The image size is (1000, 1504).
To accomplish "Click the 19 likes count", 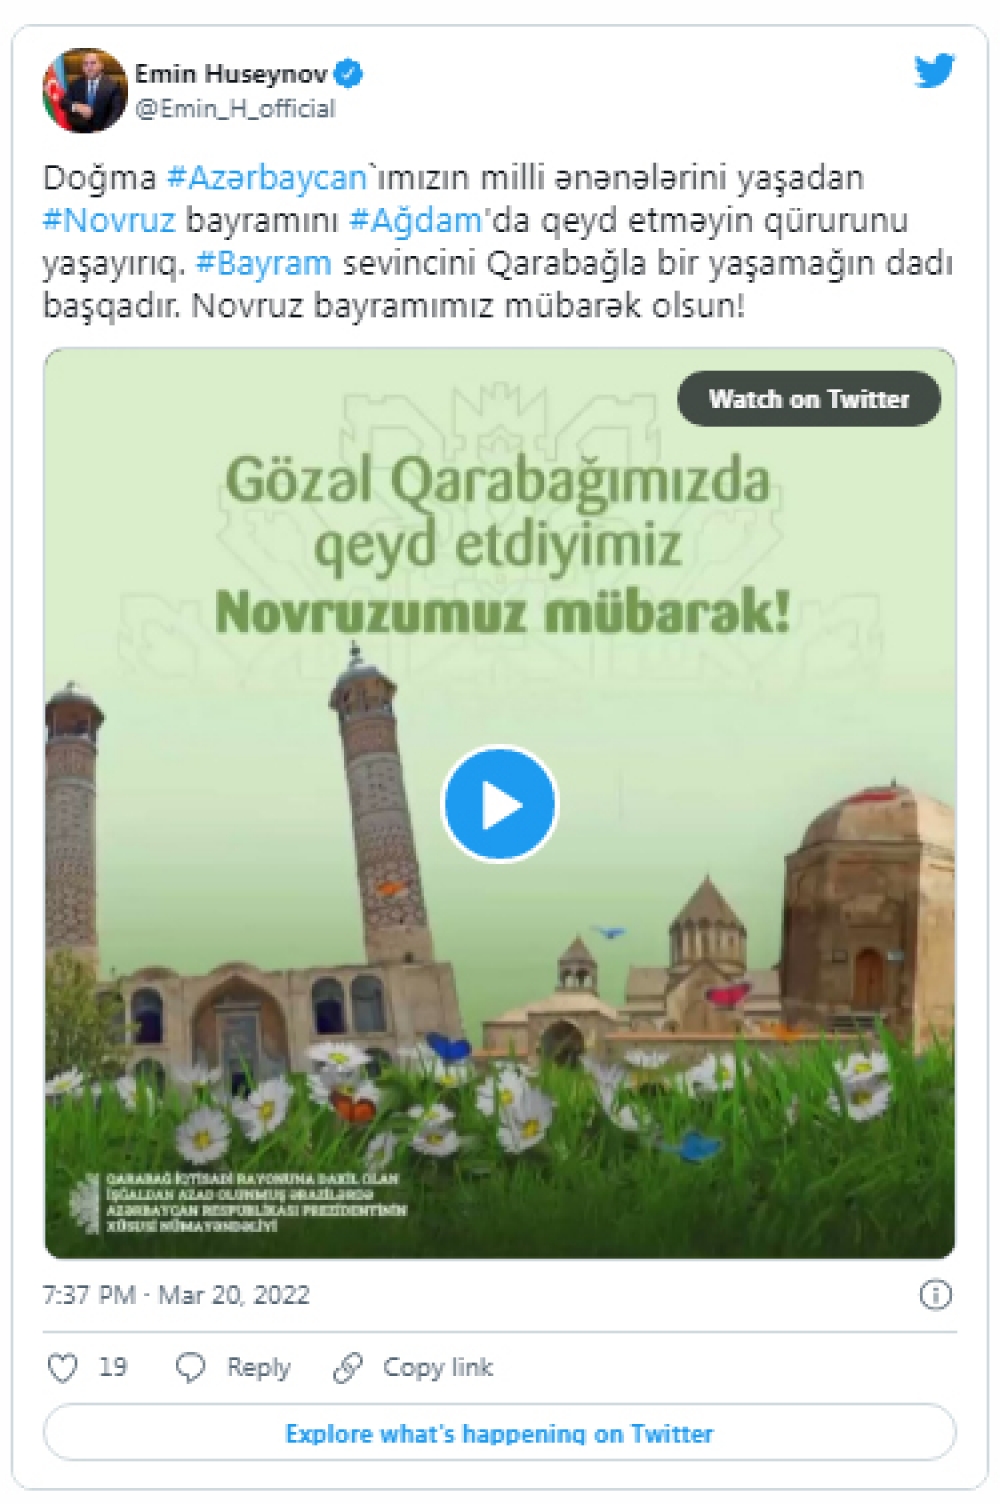I will [x=113, y=1367].
